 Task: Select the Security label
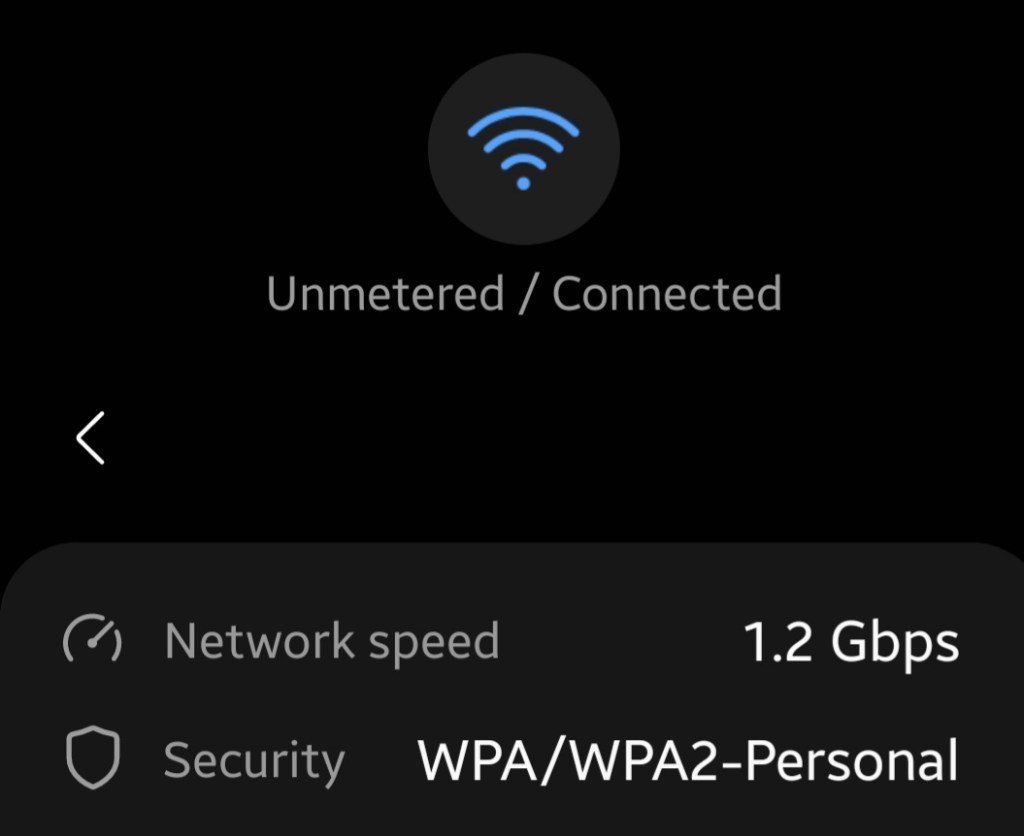(254, 760)
